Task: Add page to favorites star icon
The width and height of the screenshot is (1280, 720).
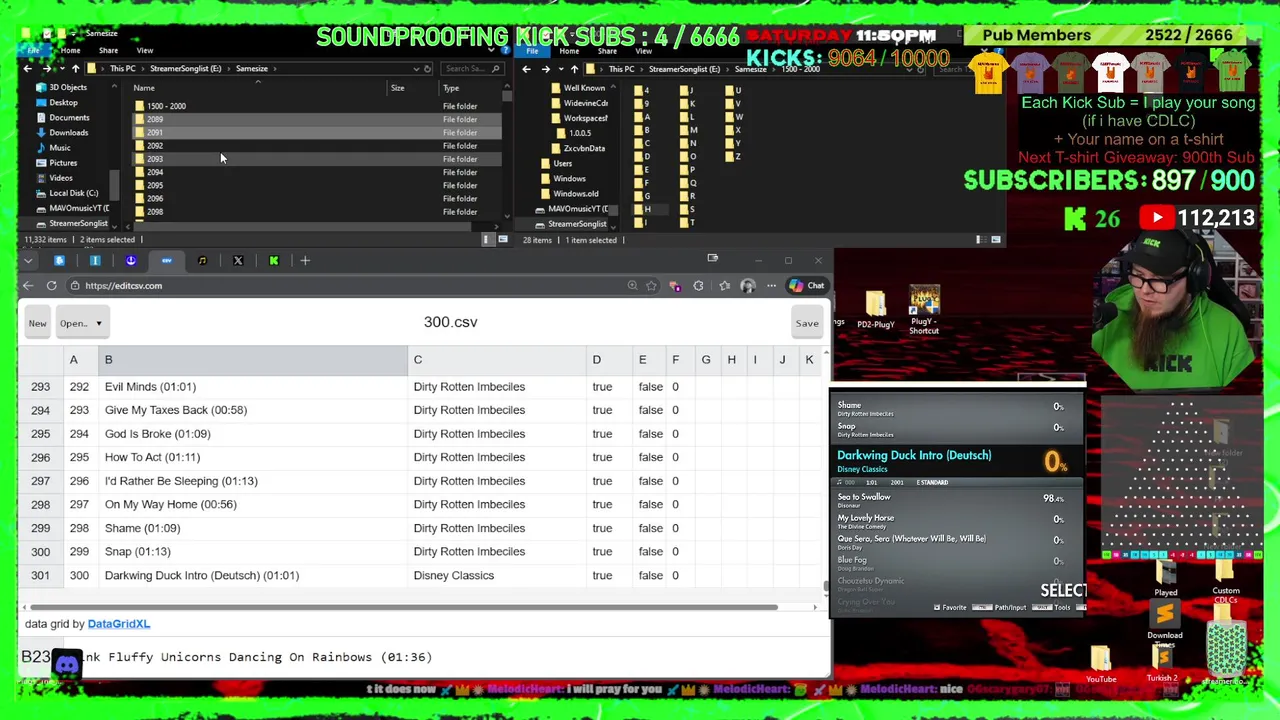Action: click(x=651, y=286)
